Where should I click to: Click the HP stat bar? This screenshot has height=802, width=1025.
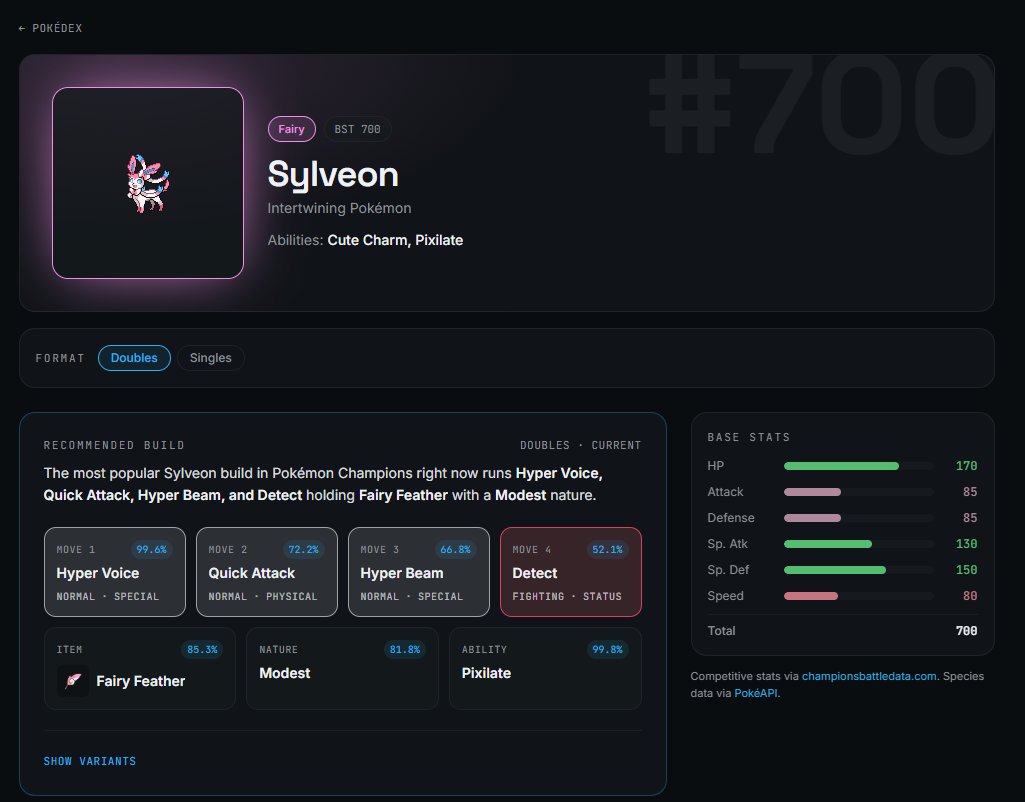click(858, 466)
